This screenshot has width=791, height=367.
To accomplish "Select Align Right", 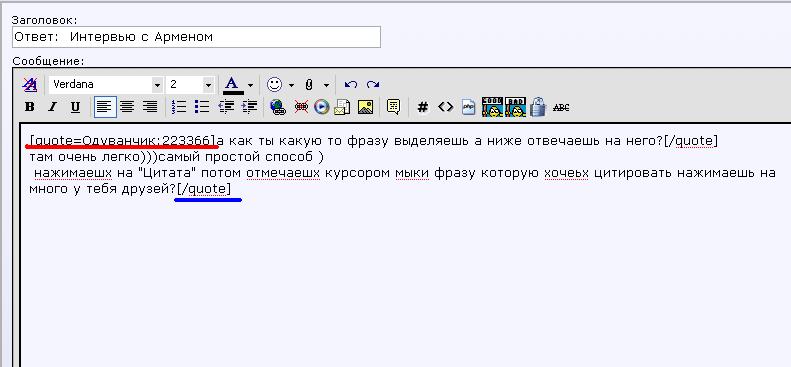I will pos(150,107).
